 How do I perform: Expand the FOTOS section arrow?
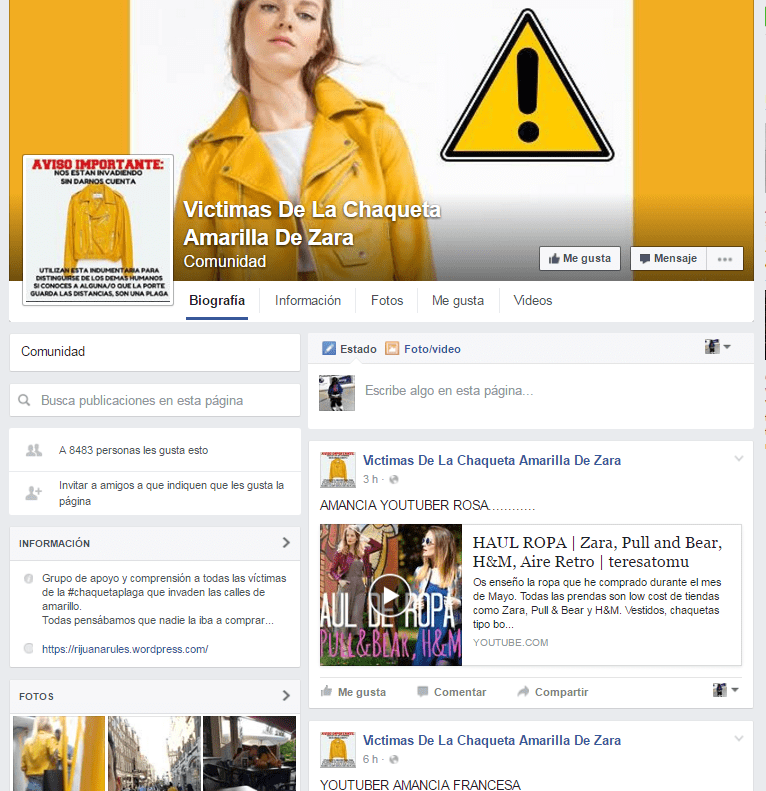point(286,695)
